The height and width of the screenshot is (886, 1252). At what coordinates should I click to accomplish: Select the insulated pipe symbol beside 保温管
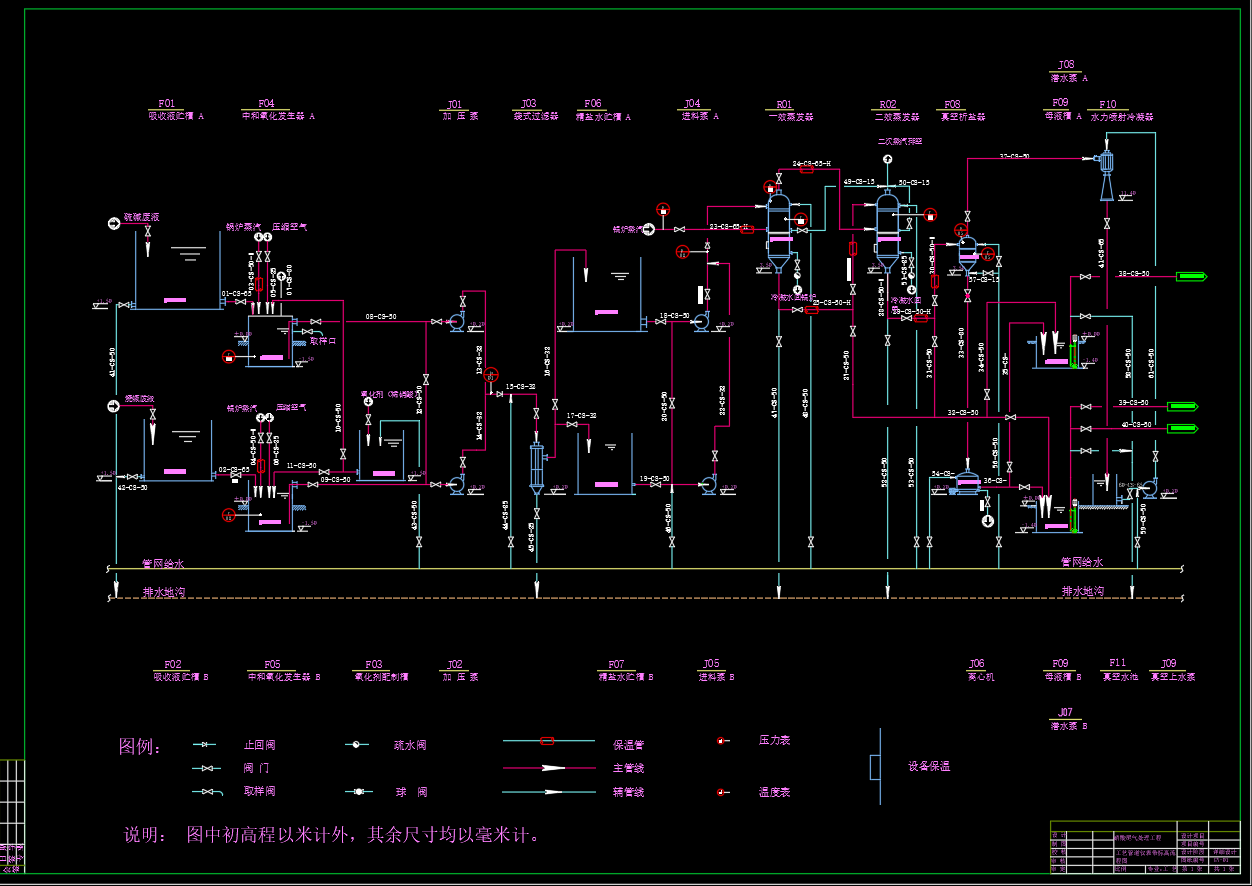pyautogui.click(x=548, y=741)
